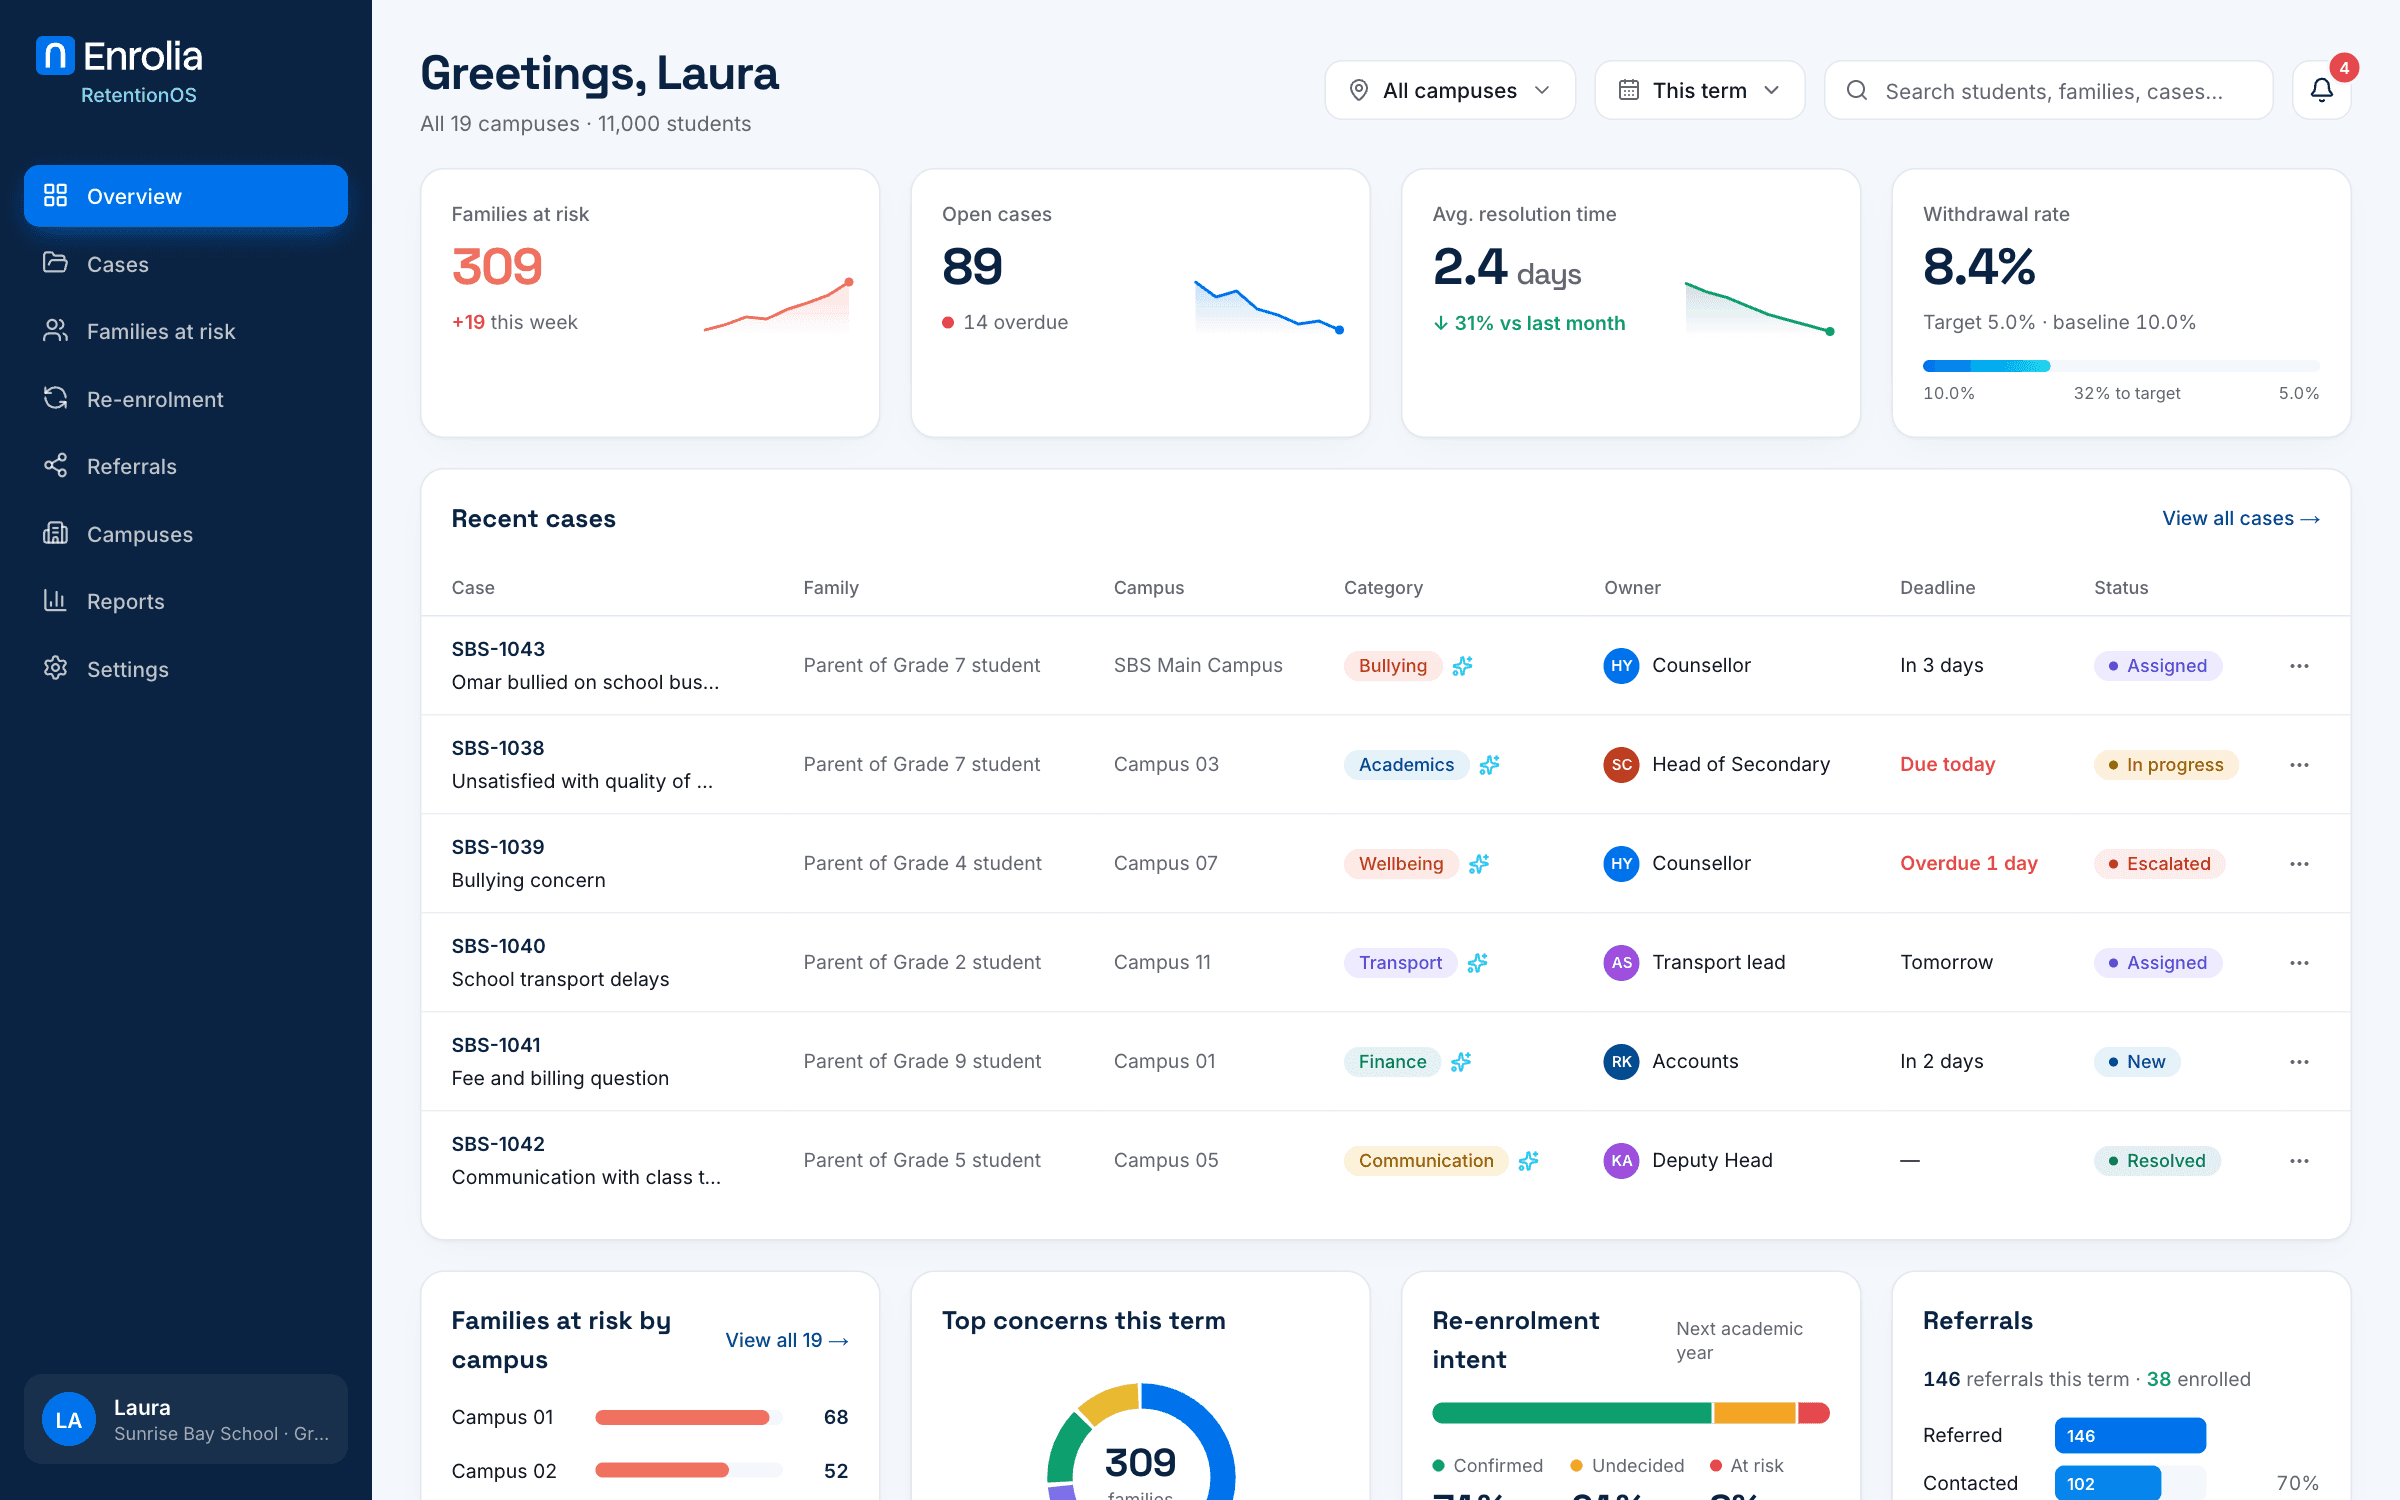
Task: Open row menu for case SBS-1040
Action: pyautogui.click(x=2299, y=963)
